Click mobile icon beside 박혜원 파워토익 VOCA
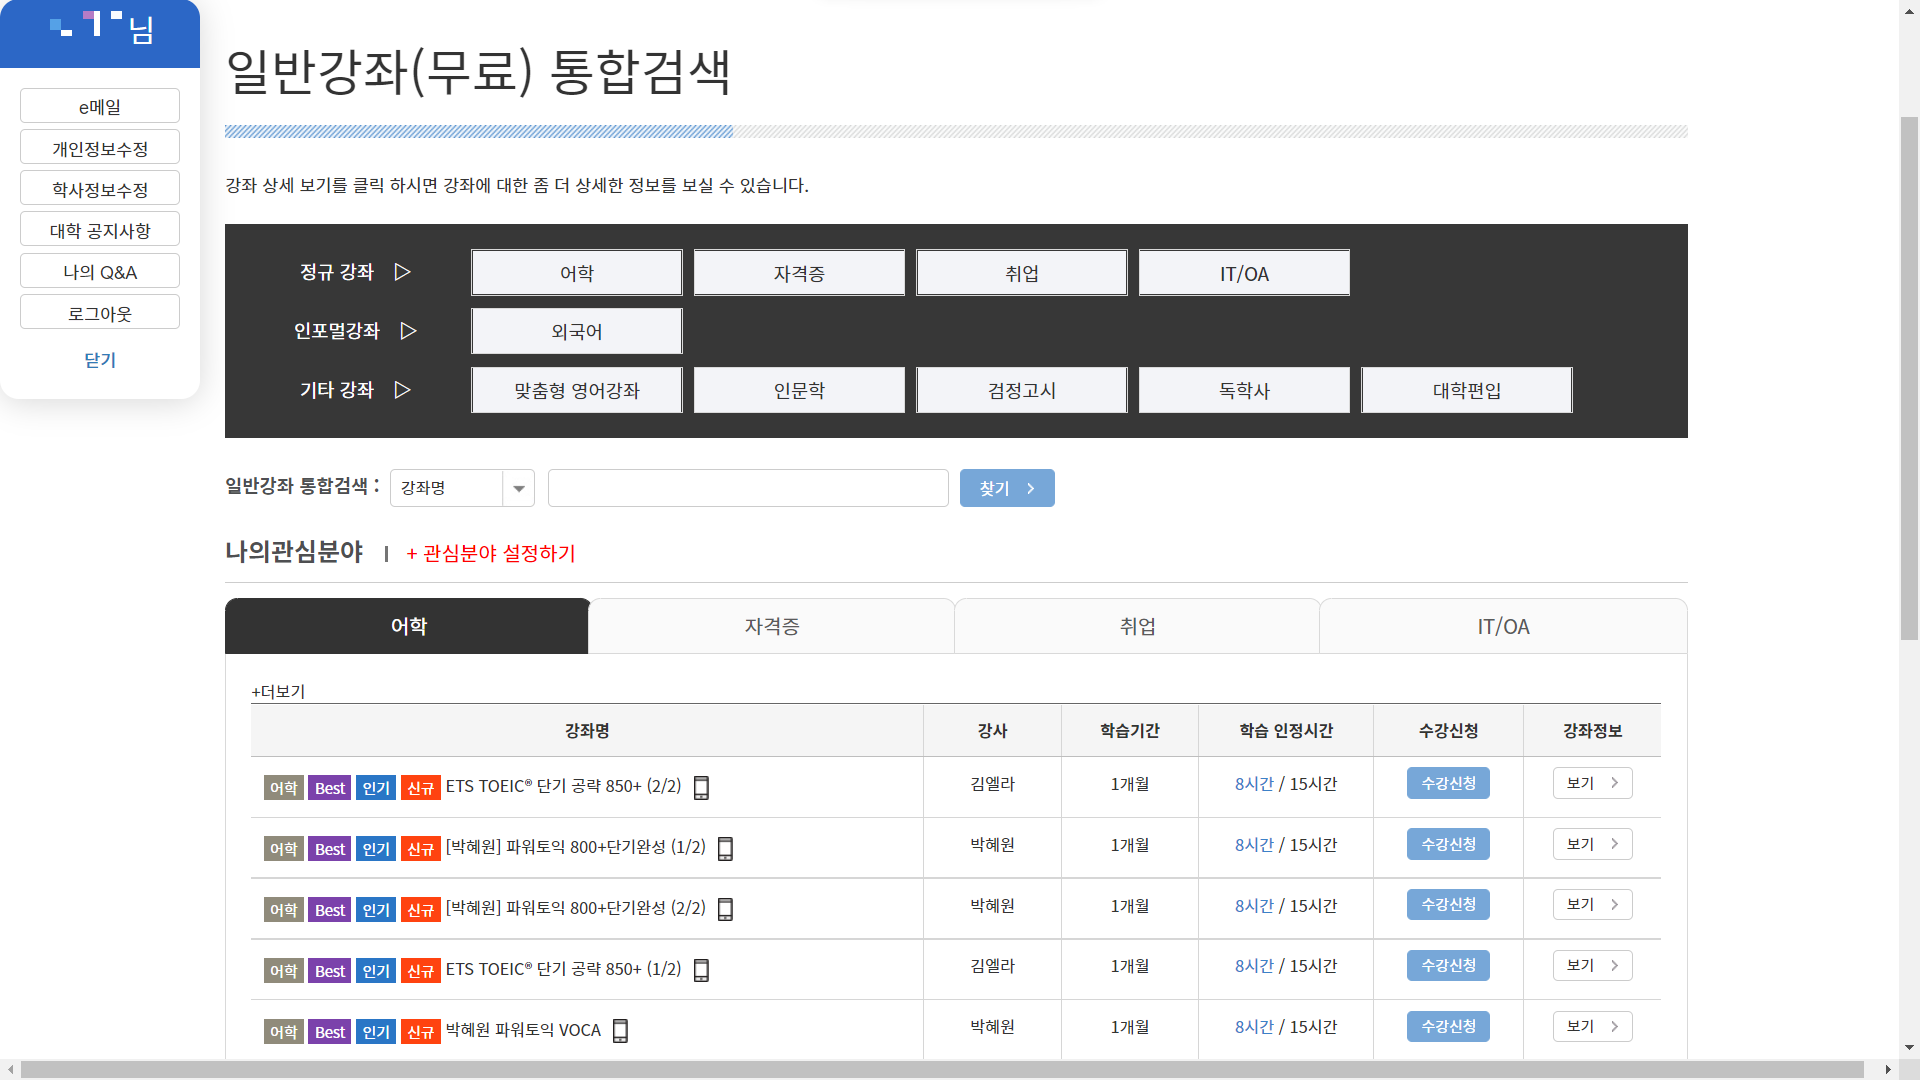 coord(620,1031)
